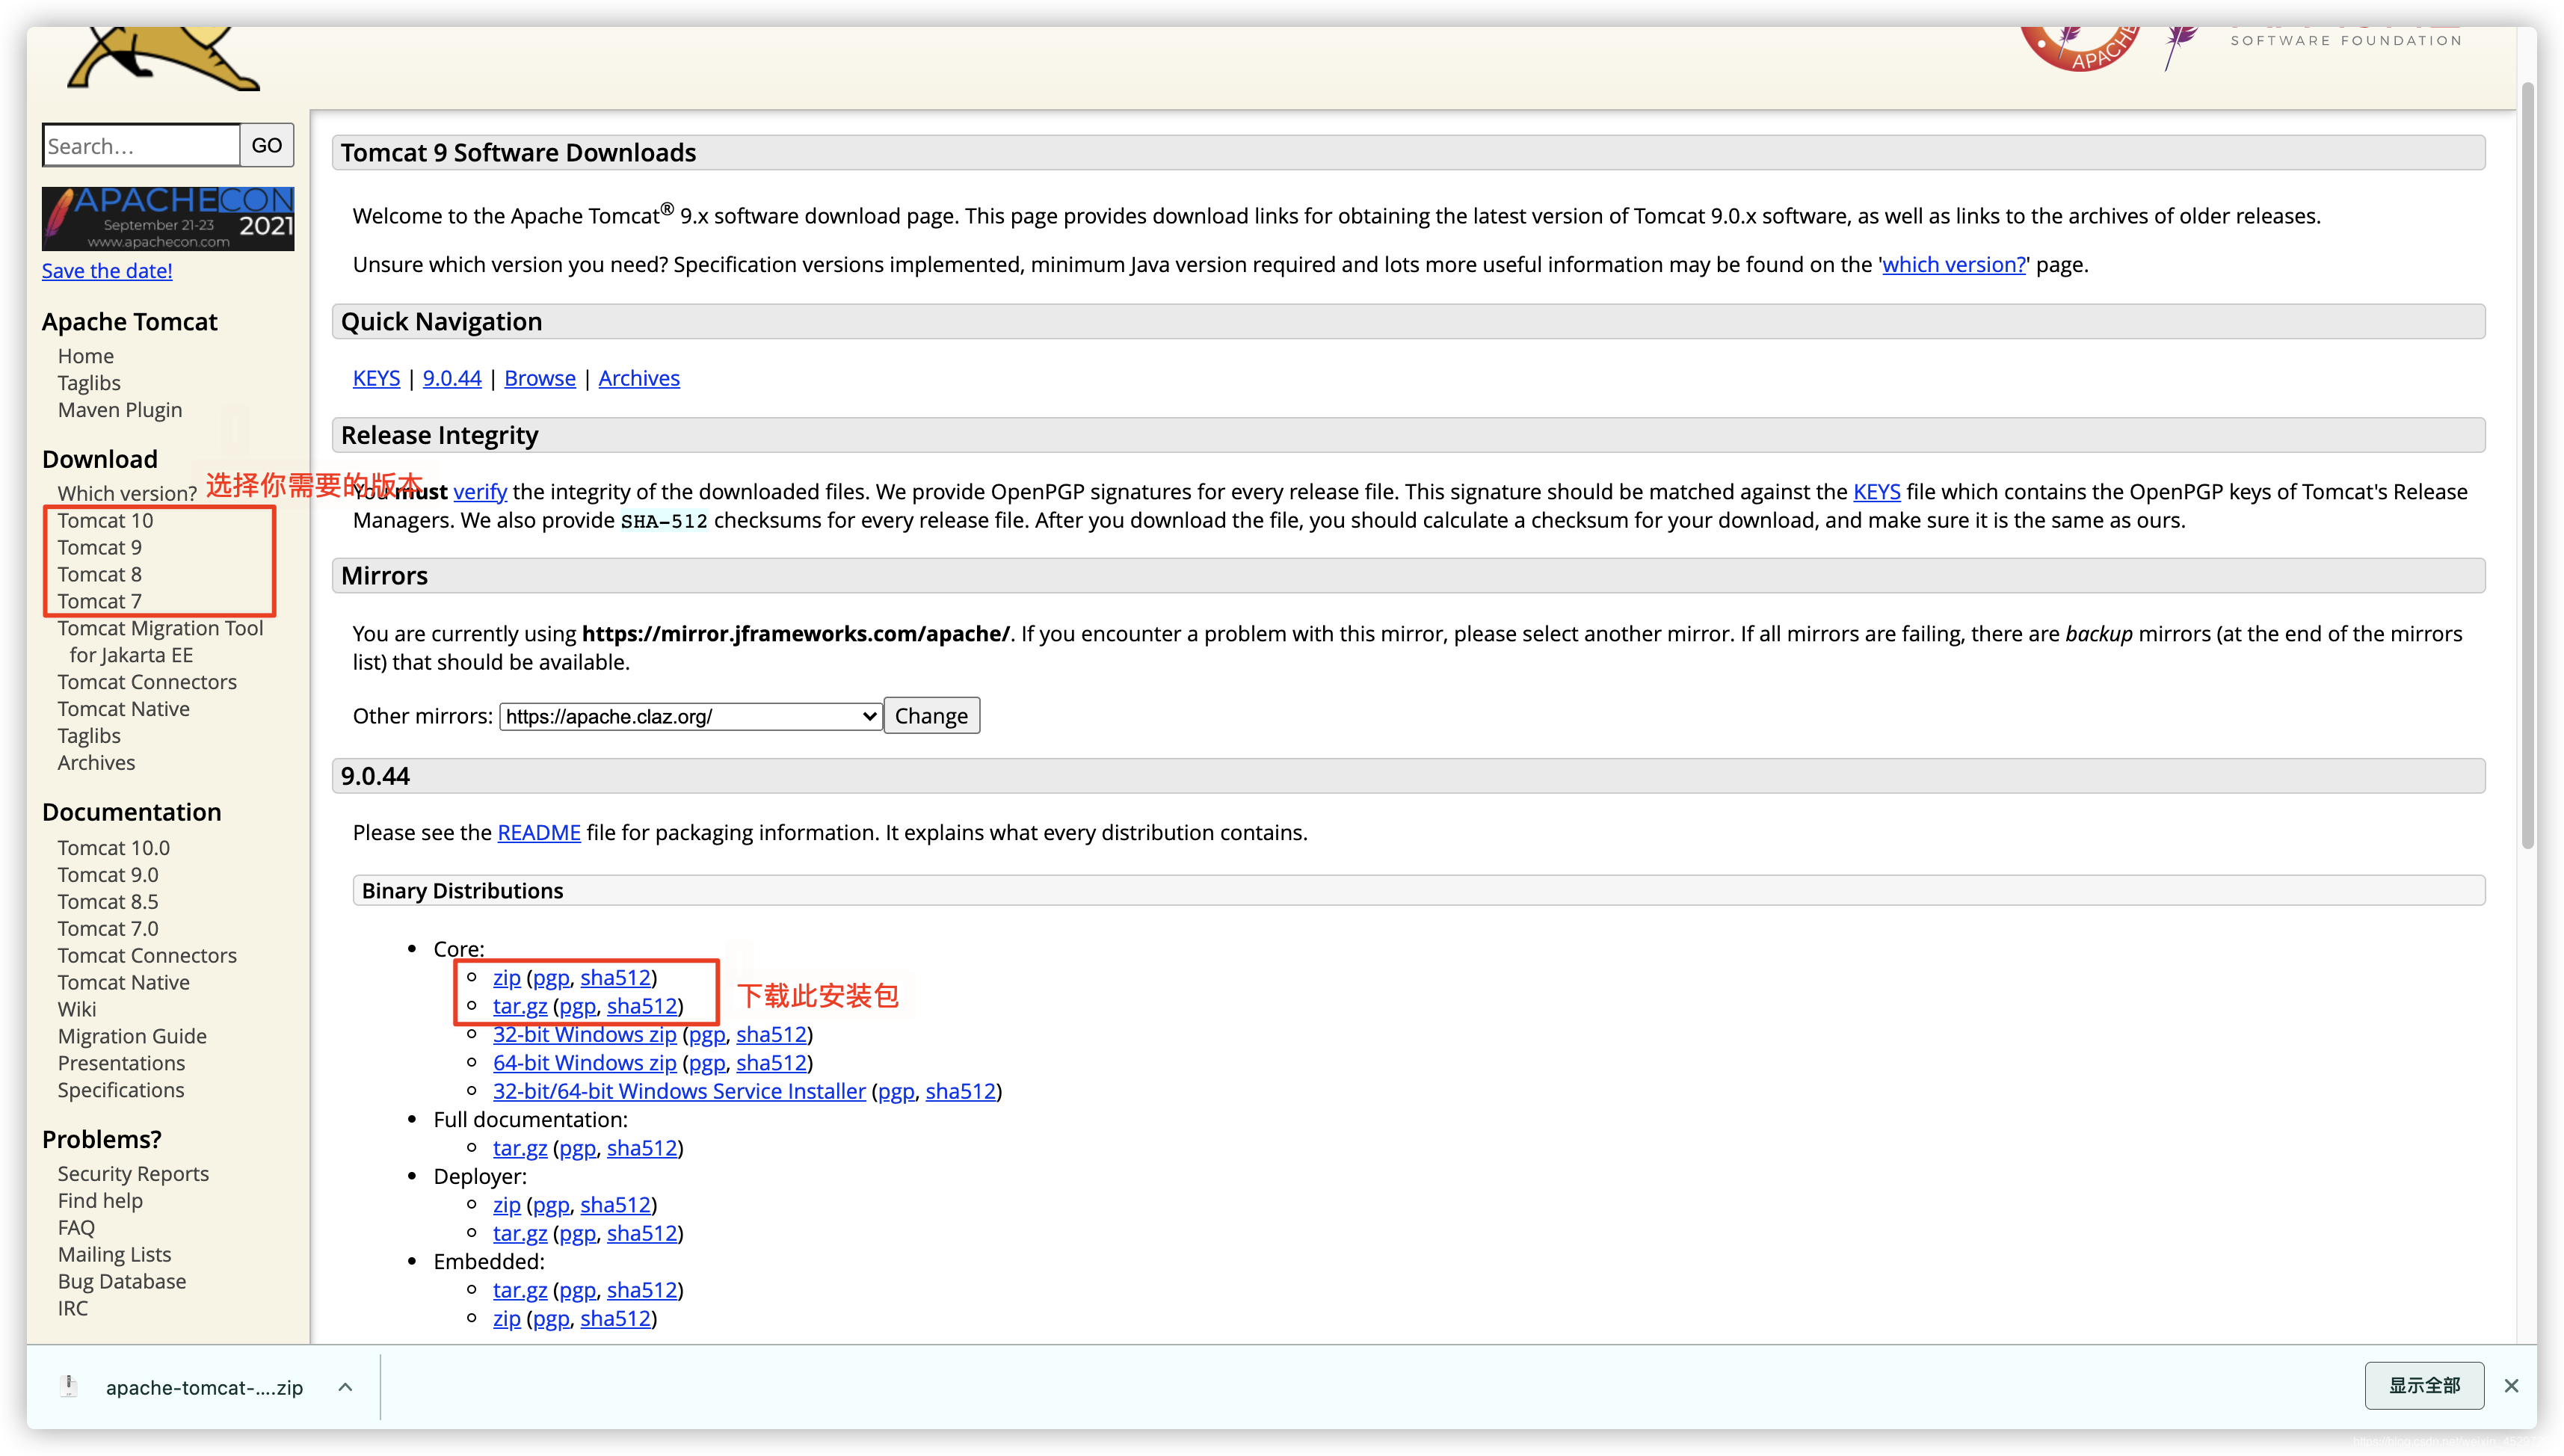Download Embedded tar.gz
Image resolution: width=2564 pixels, height=1456 pixels.
point(520,1290)
